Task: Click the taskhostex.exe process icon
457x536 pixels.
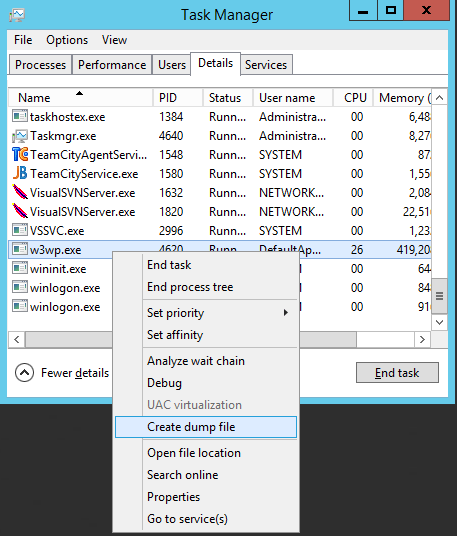Action: point(20,116)
